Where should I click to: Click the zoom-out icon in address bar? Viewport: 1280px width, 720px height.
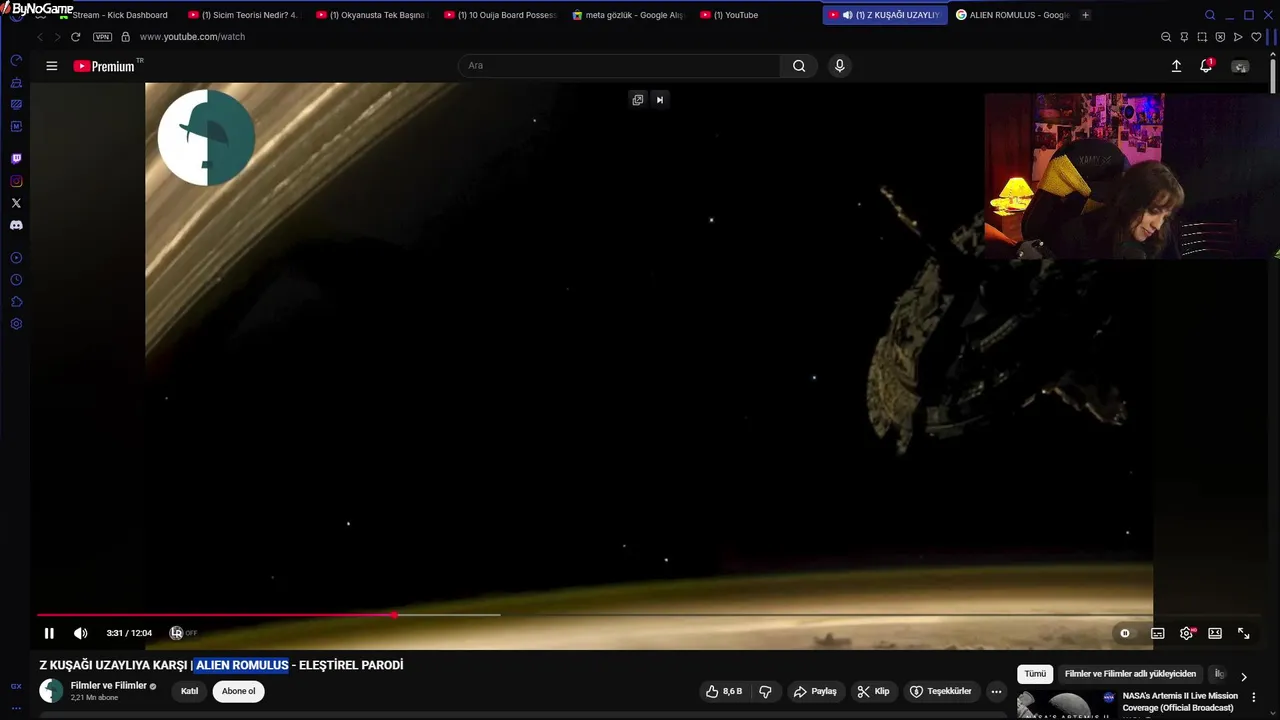click(x=1166, y=37)
